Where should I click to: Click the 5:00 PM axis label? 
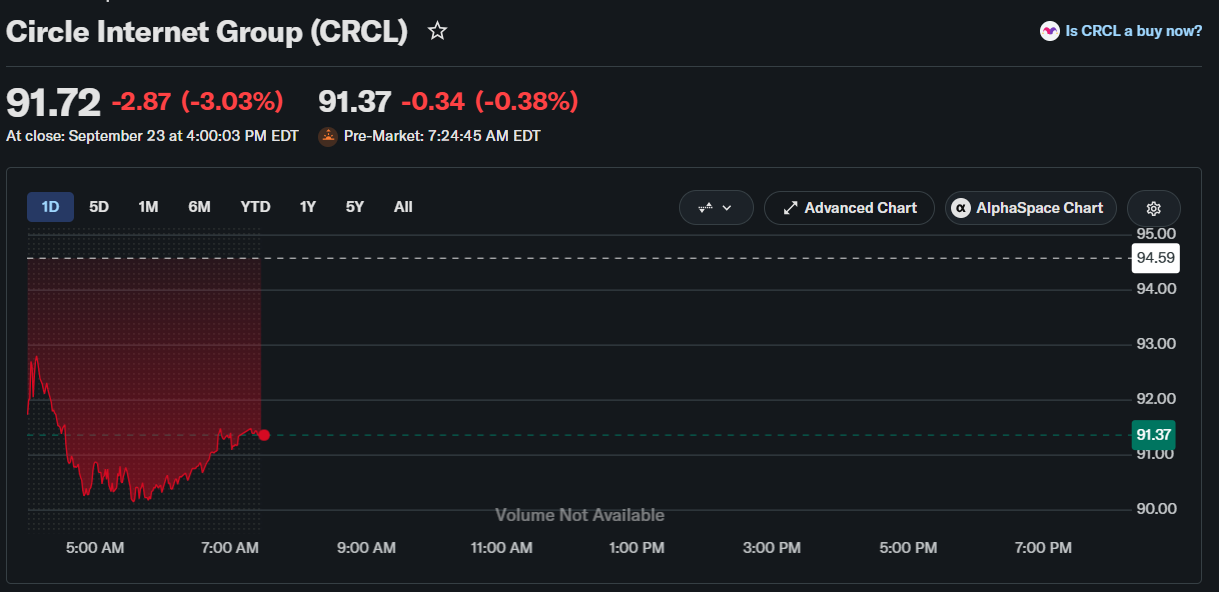(x=909, y=548)
